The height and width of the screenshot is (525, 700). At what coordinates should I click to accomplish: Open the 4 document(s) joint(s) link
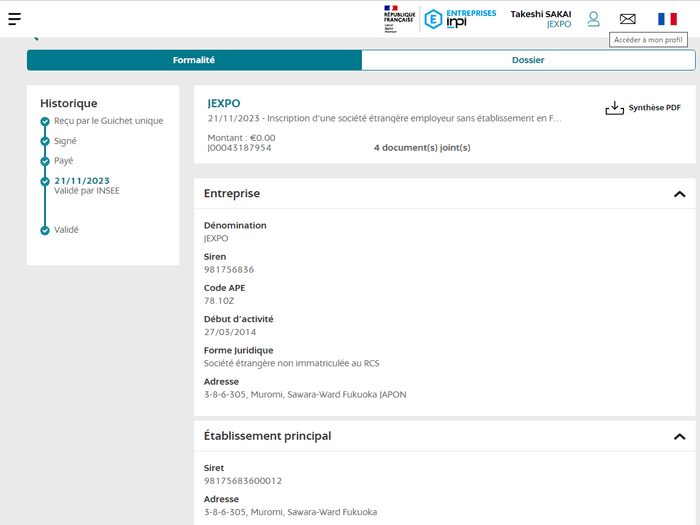coord(422,148)
